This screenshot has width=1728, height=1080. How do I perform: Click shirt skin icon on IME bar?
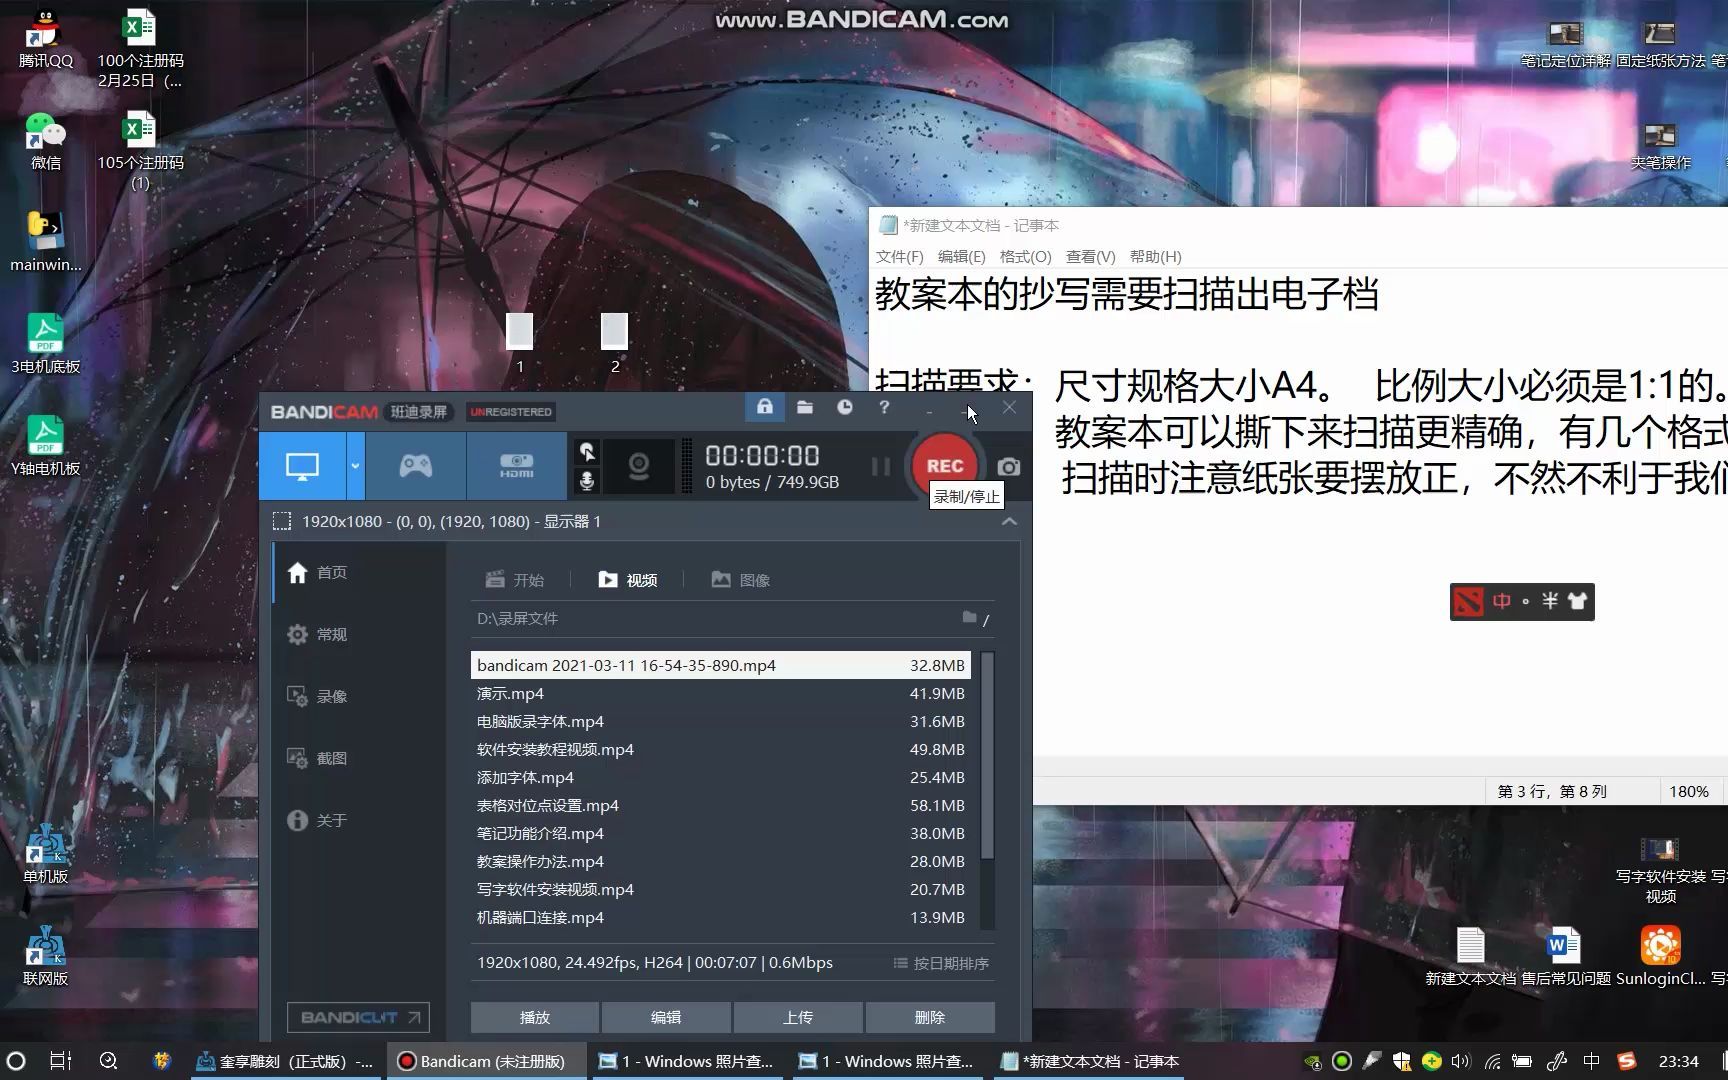[x=1578, y=601]
